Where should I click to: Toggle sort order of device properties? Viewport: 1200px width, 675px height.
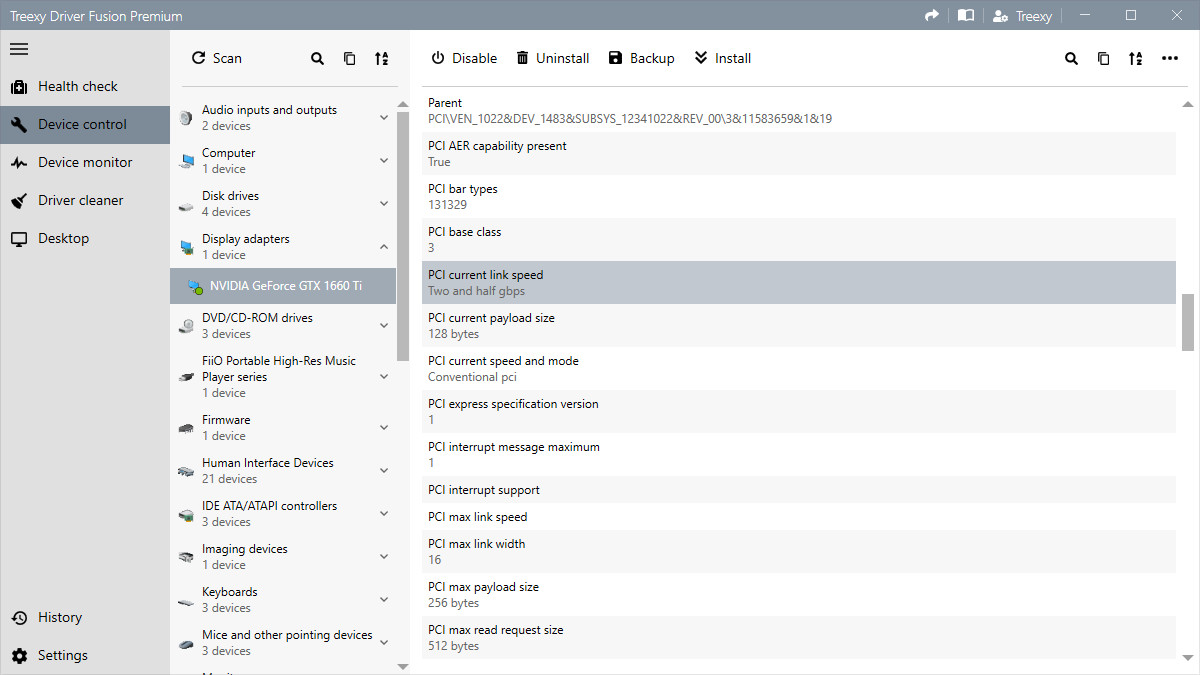1135,58
